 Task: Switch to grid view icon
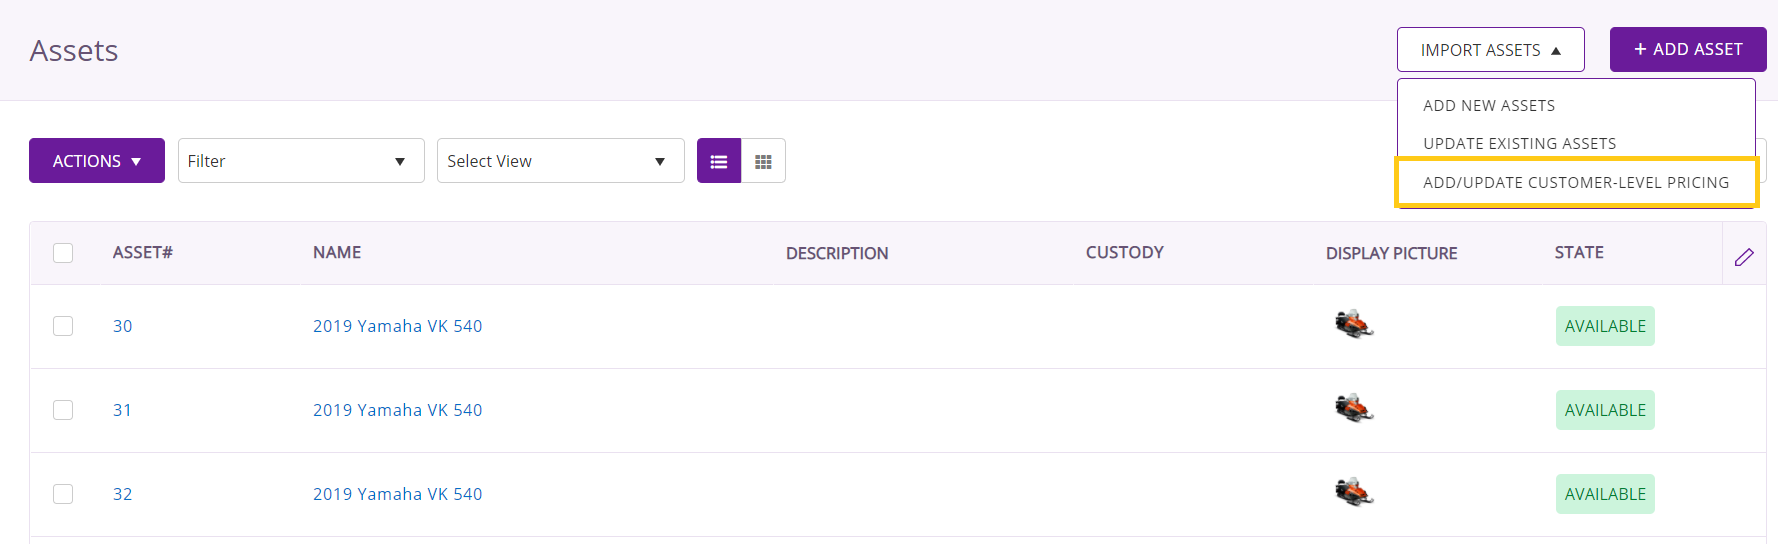[763, 161]
